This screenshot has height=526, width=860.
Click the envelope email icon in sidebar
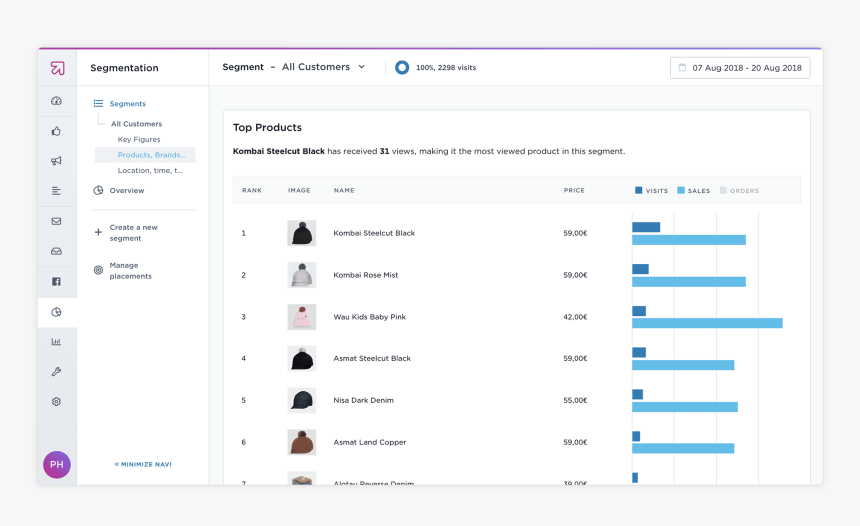(57, 221)
